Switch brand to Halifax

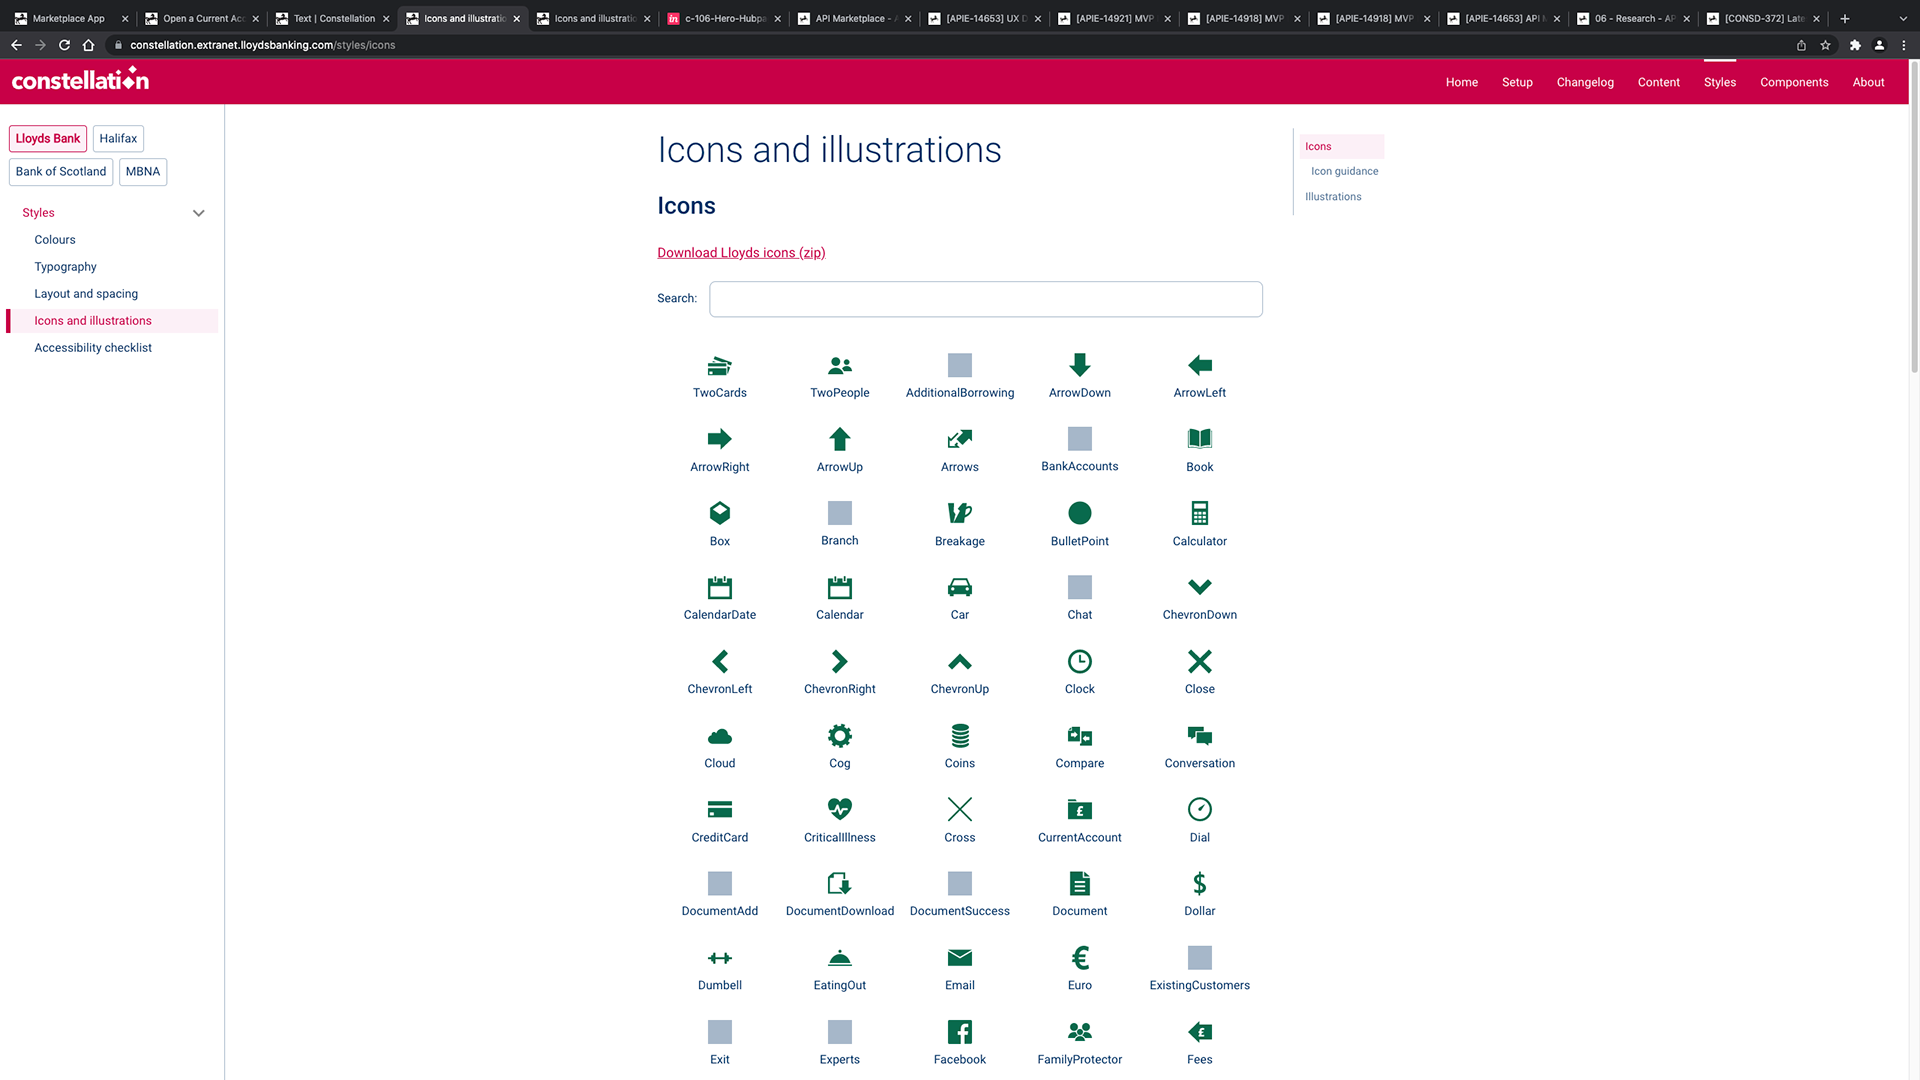tap(118, 139)
